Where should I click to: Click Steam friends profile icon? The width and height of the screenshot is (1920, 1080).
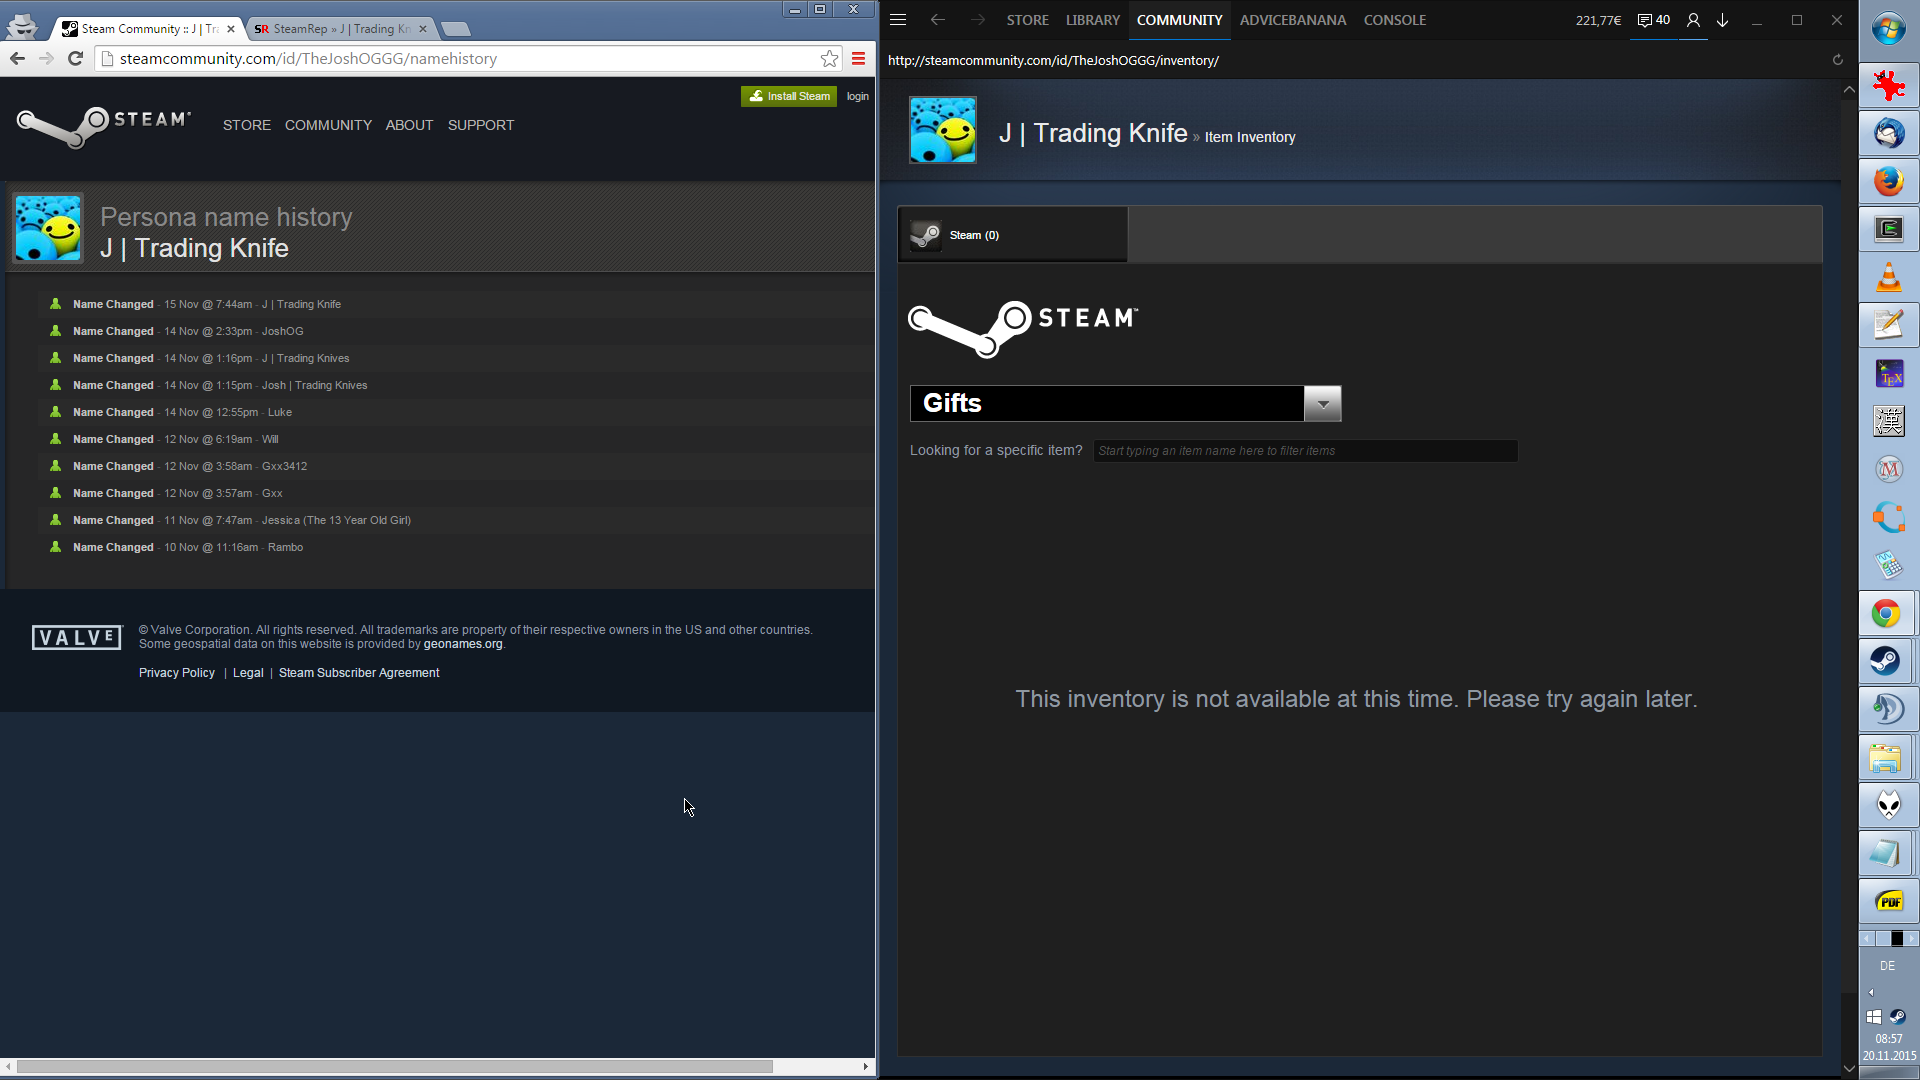1693,20
